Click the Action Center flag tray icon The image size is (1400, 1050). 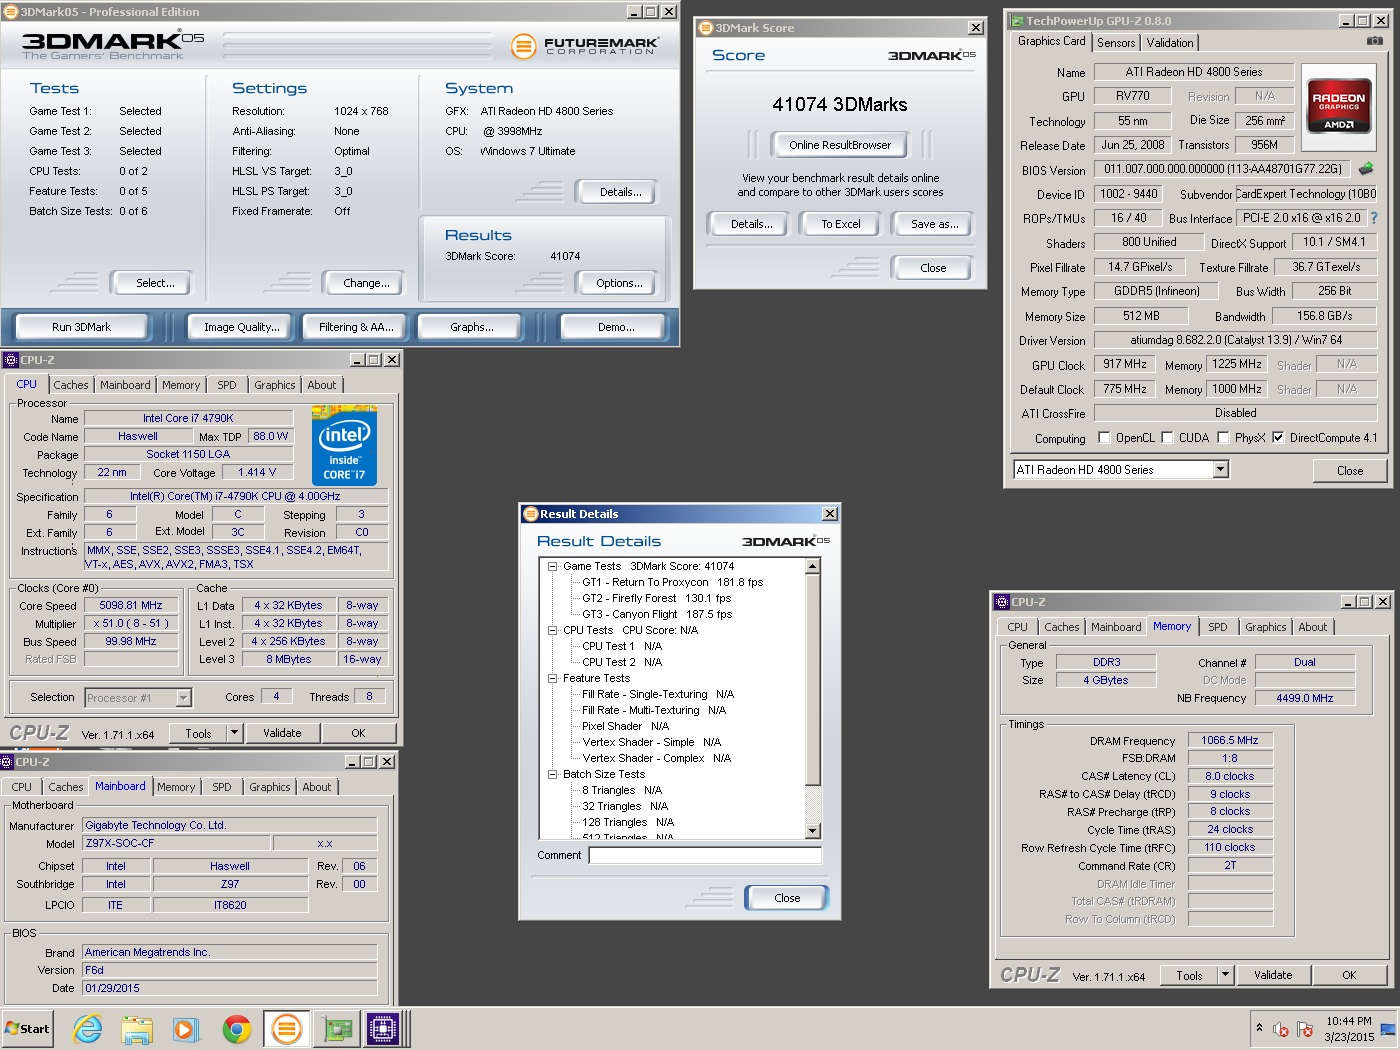click(1305, 1029)
